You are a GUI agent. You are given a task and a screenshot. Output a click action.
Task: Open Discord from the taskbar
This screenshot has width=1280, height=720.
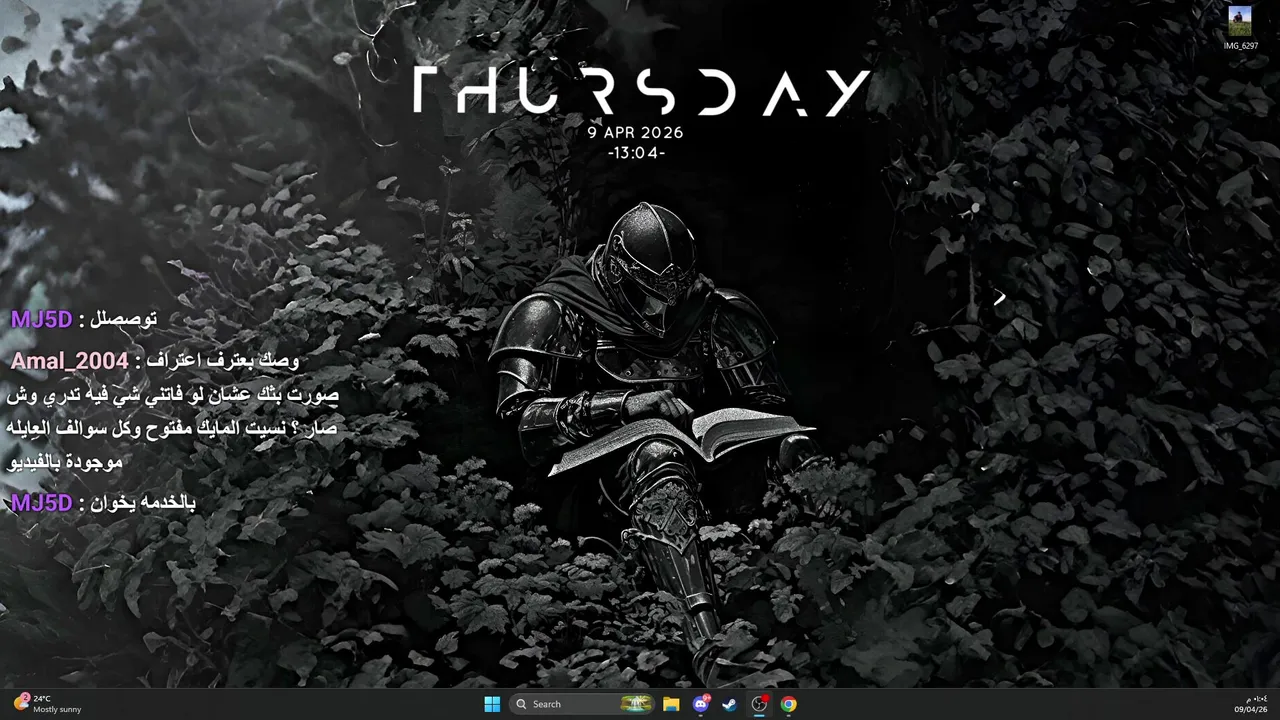pyautogui.click(x=701, y=704)
